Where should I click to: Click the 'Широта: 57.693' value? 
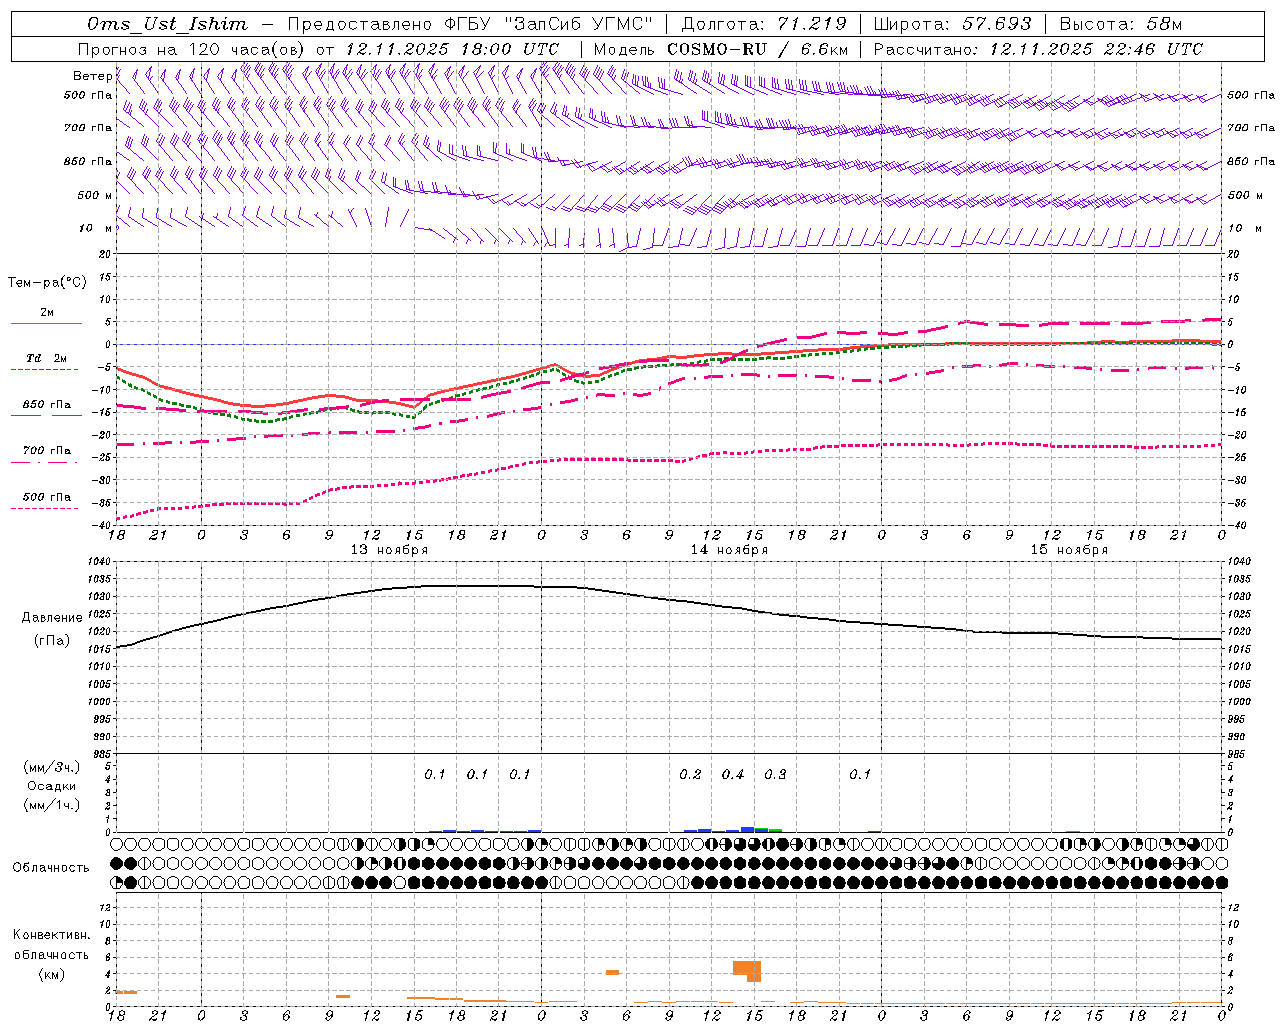pos(951,24)
